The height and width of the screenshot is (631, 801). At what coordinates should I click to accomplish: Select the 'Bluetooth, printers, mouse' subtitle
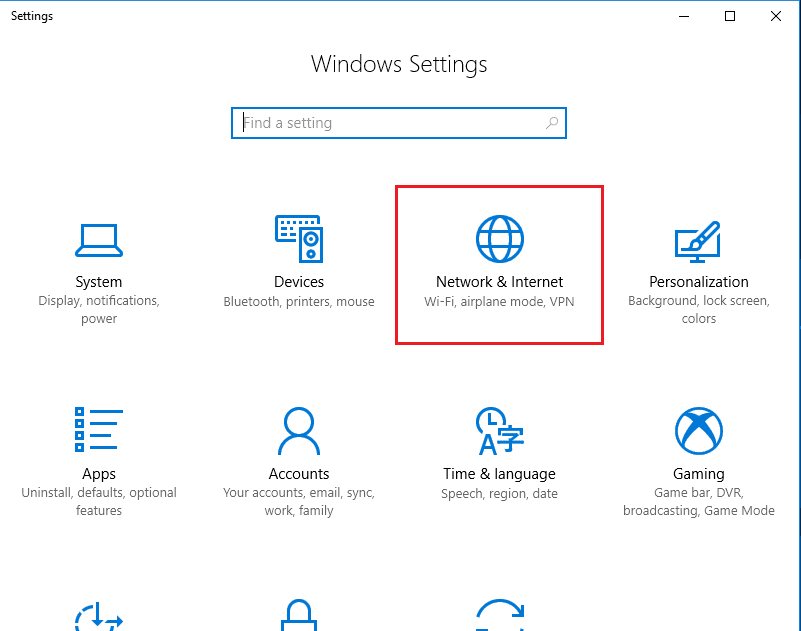click(x=298, y=301)
